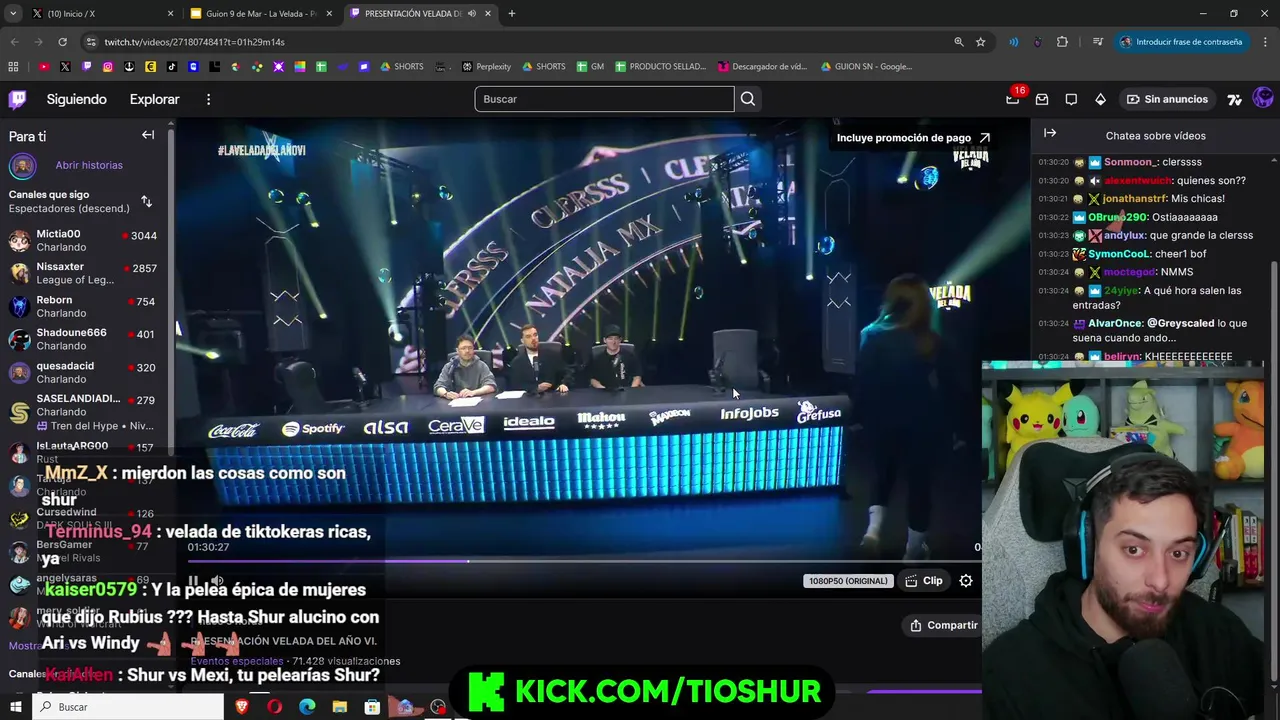Open the browser tab search dropdown

(13, 13)
